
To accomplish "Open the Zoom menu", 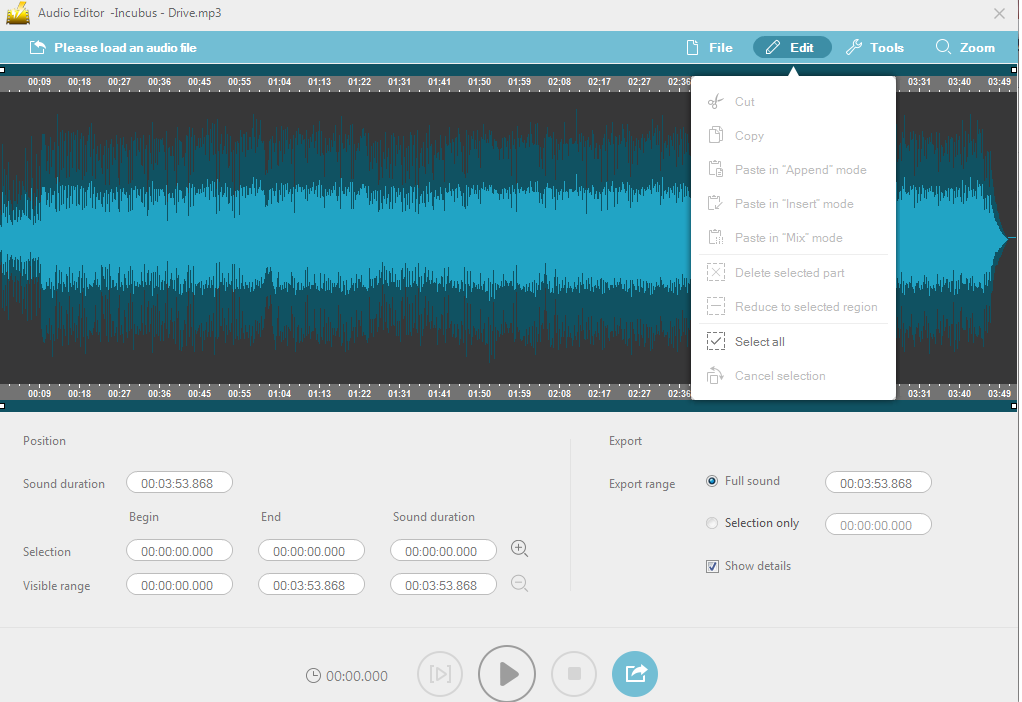I will 965,46.
